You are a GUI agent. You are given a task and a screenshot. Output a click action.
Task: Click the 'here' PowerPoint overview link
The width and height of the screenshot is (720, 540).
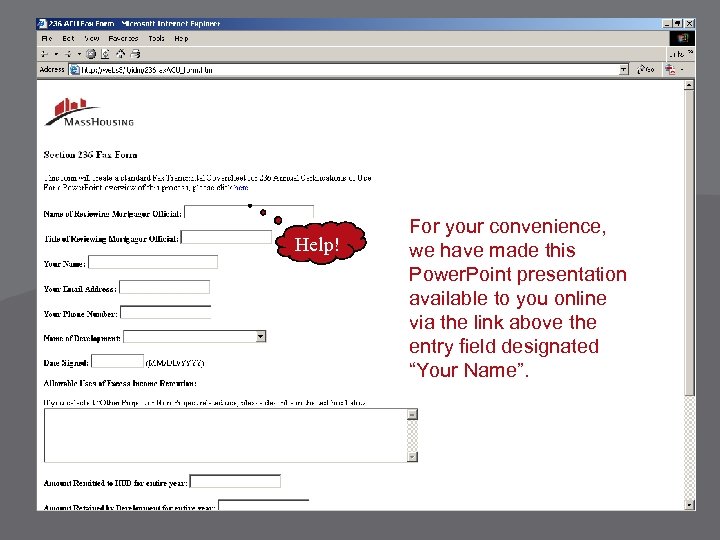click(x=241, y=187)
